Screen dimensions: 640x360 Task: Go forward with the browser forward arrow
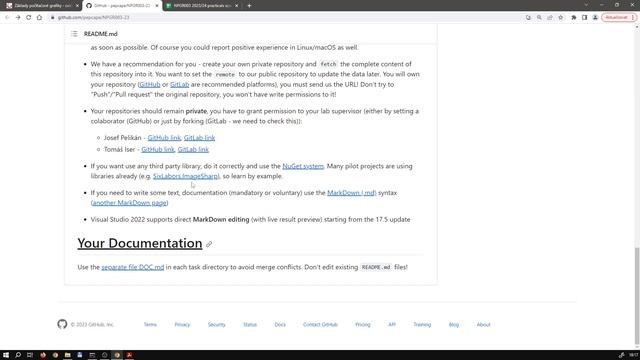click(18, 18)
